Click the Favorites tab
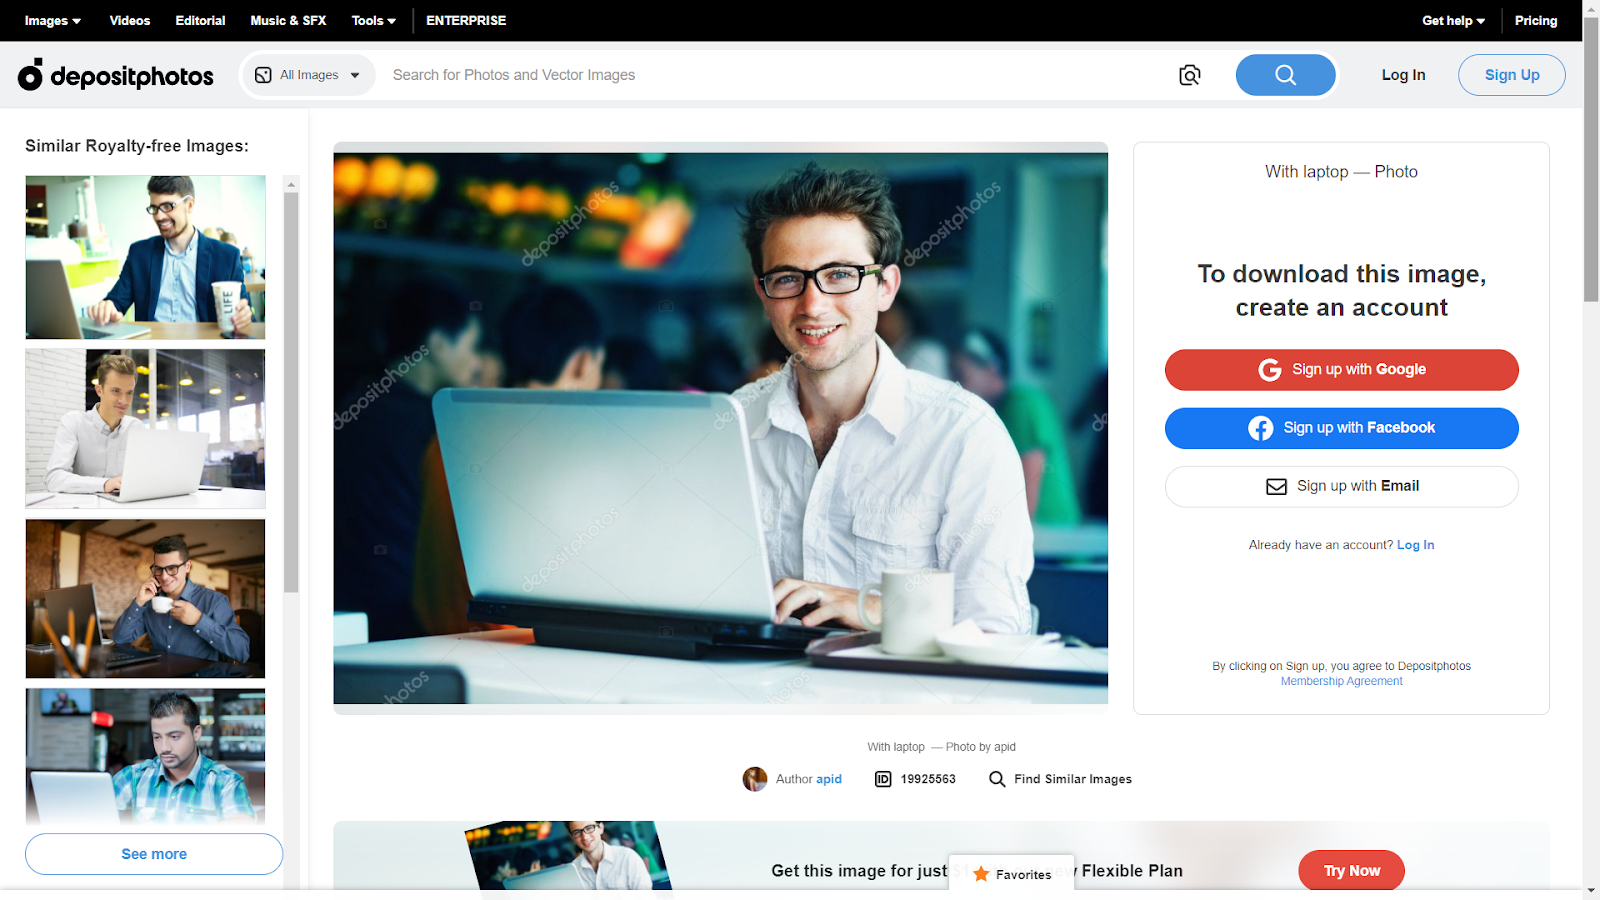Image resolution: width=1600 pixels, height=900 pixels. [x=1011, y=873]
